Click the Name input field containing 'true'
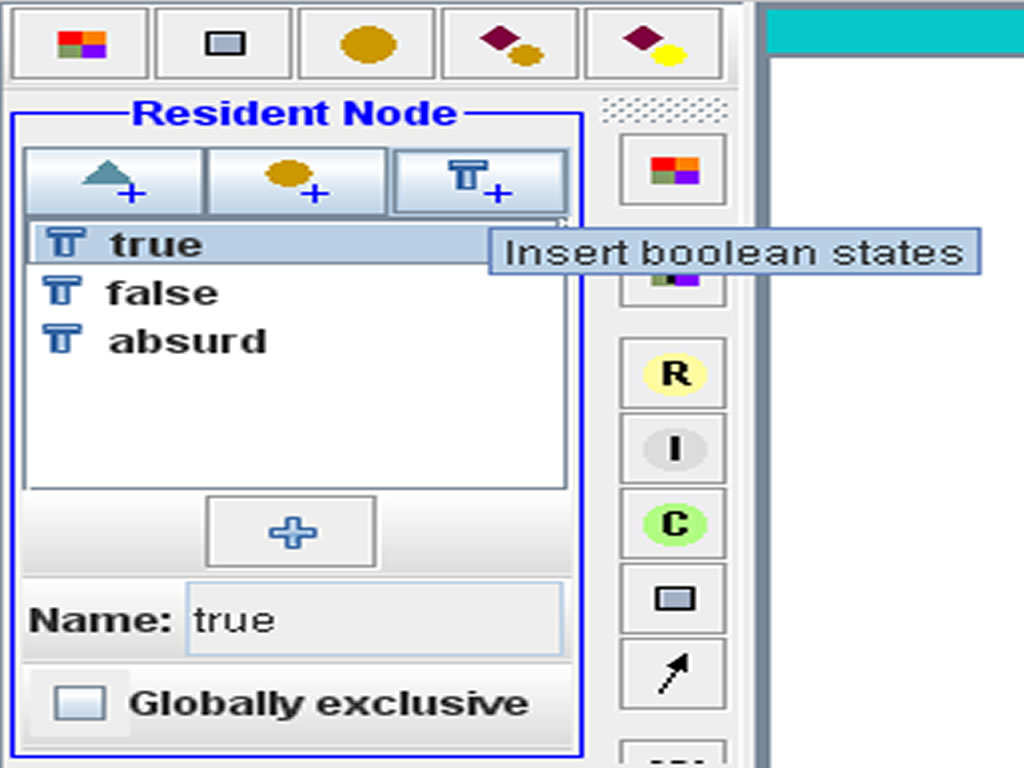This screenshot has width=1024, height=768. [x=374, y=619]
